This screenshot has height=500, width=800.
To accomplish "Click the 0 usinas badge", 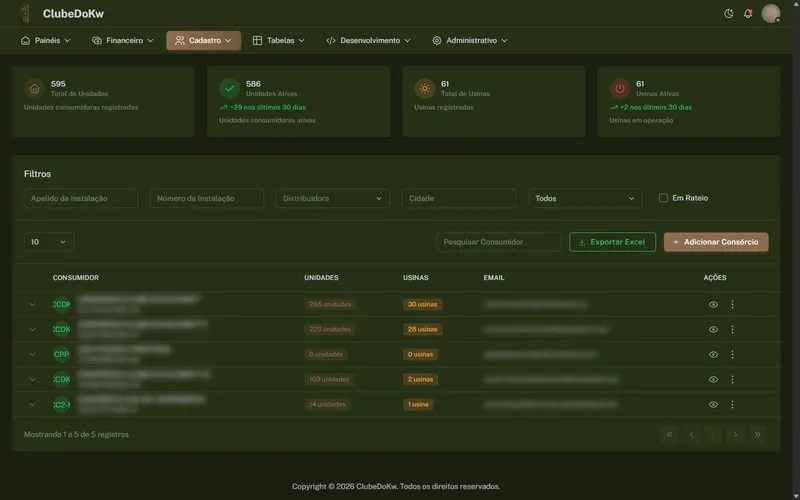I will pyautogui.click(x=420, y=355).
